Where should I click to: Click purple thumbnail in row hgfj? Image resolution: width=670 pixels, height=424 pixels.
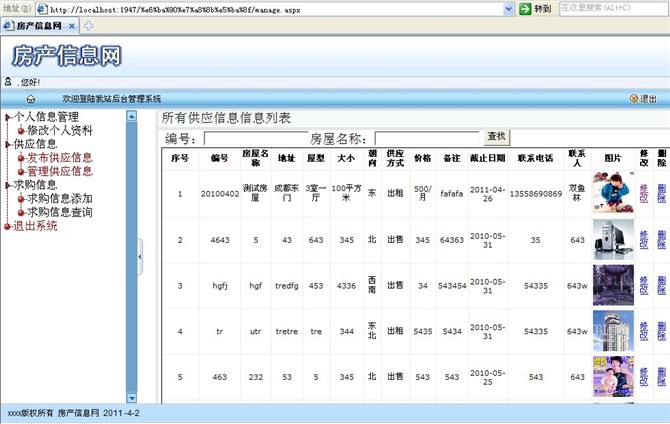coord(613,285)
